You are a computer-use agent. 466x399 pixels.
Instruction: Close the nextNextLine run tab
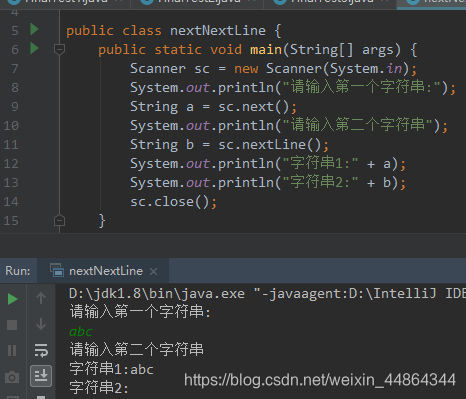153,271
